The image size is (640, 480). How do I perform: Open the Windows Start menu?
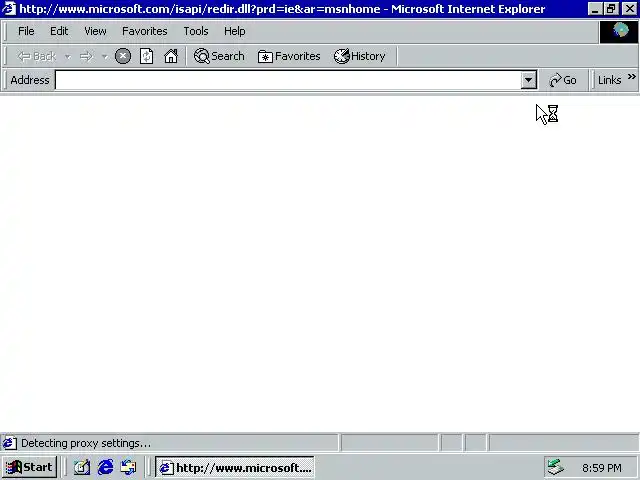coord(29,467)
